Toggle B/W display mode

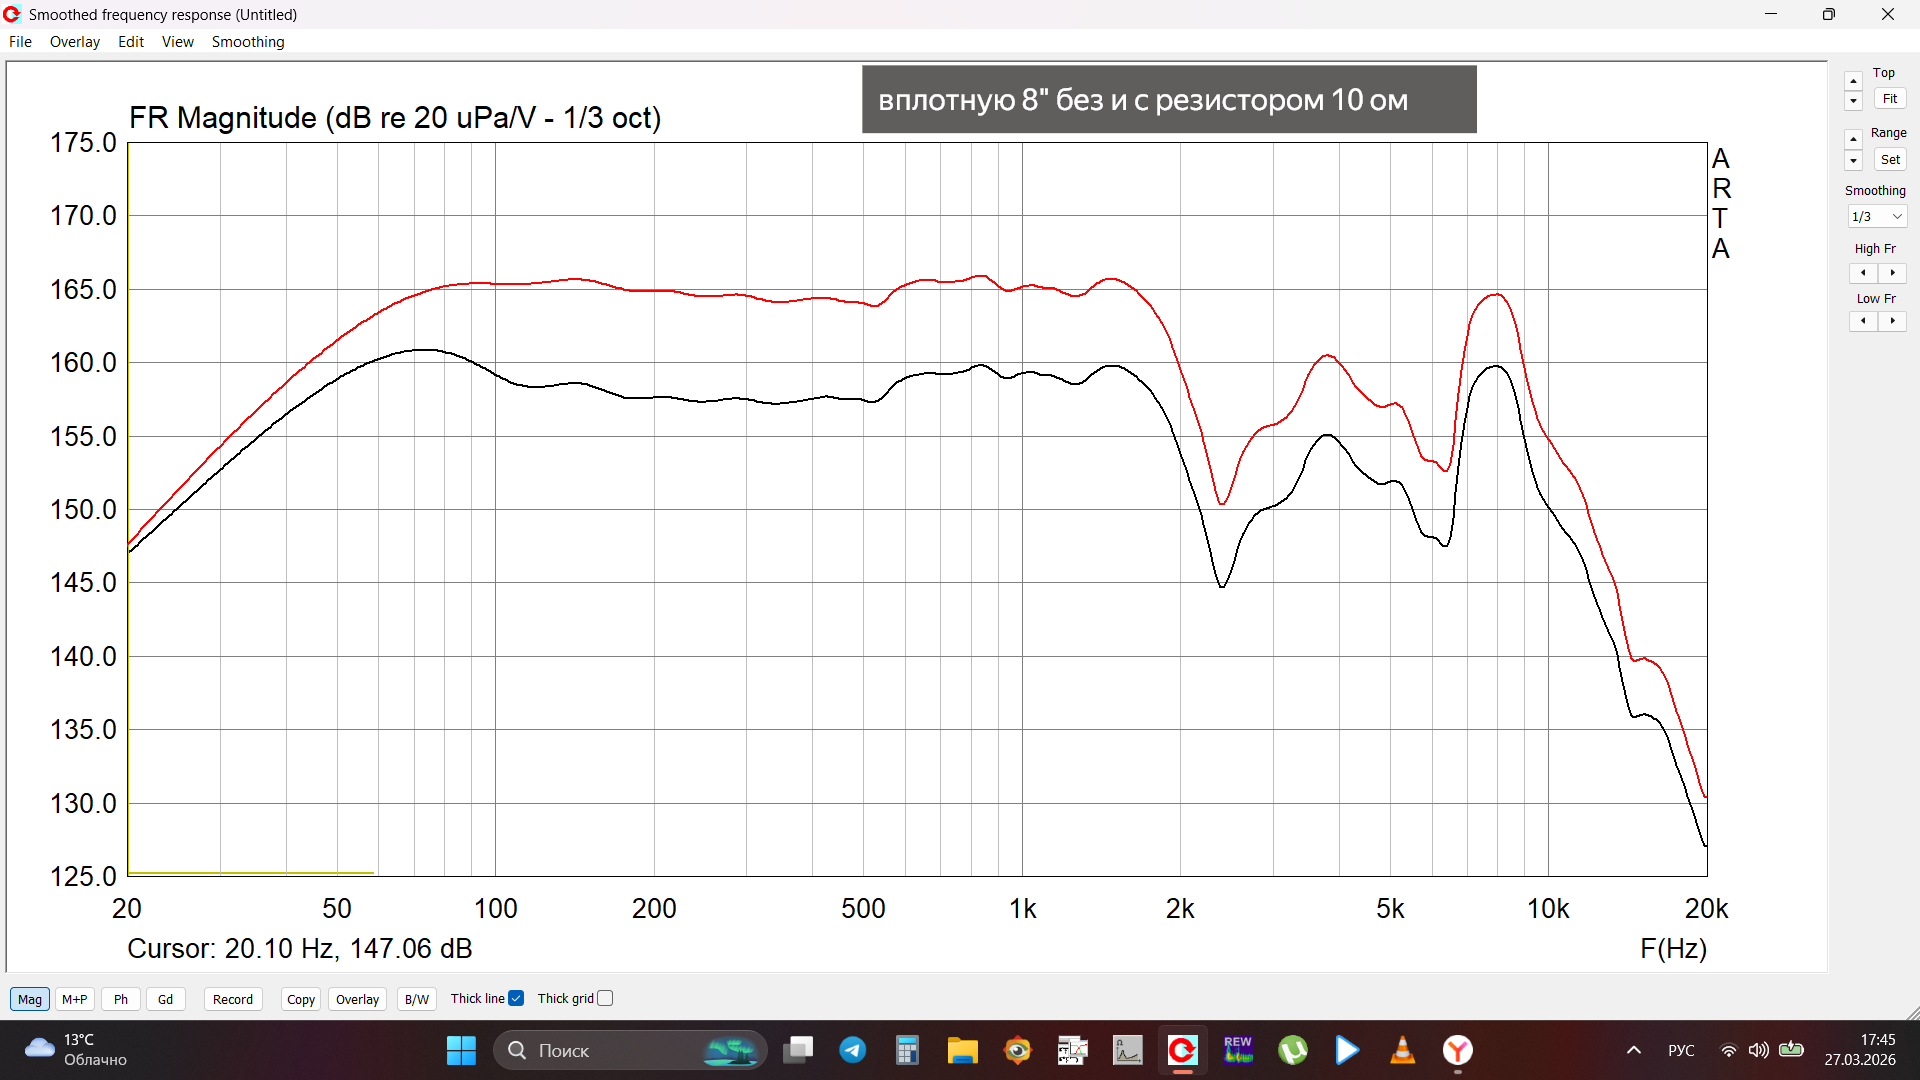pos(416,999)
